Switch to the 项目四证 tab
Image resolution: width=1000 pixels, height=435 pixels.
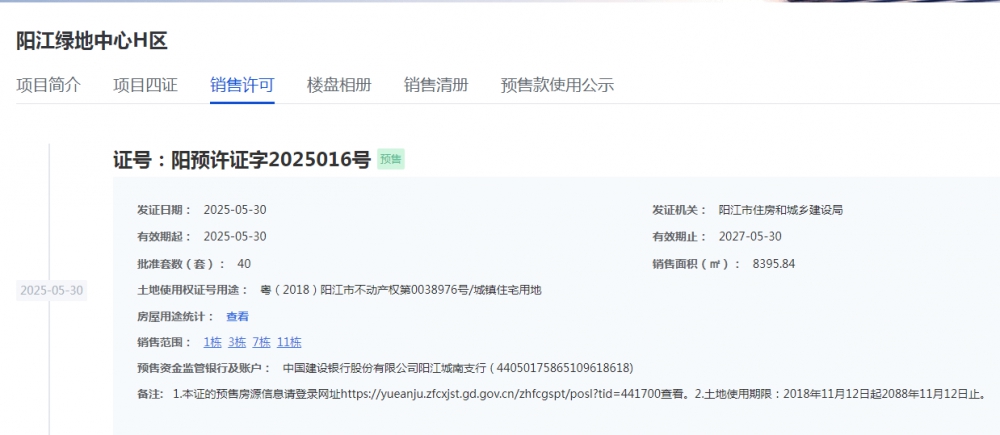145,85
